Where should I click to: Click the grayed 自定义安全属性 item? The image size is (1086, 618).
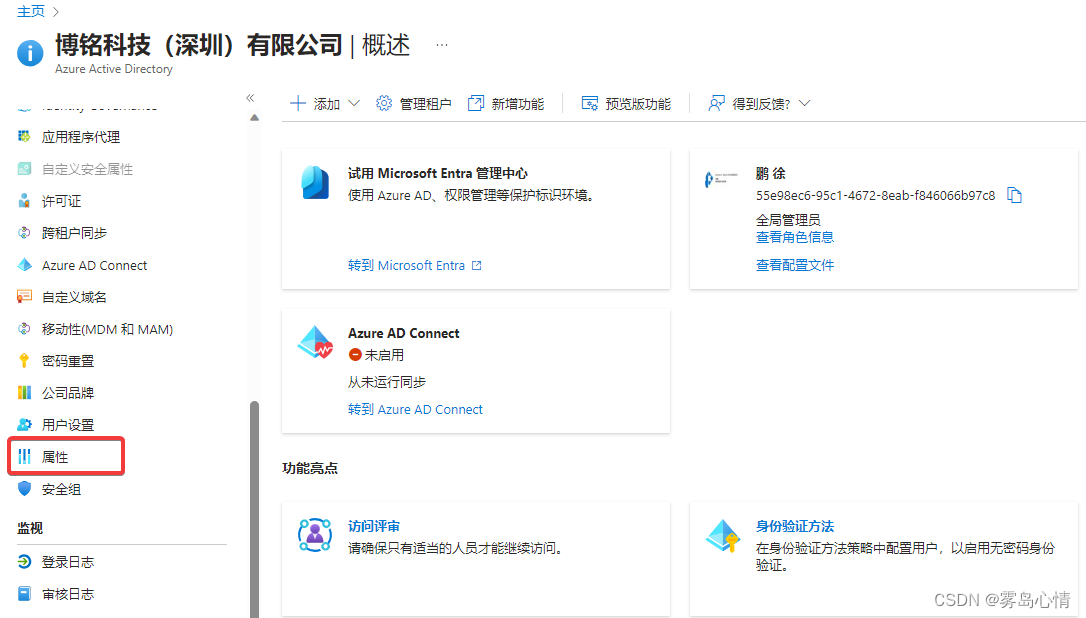87,169
